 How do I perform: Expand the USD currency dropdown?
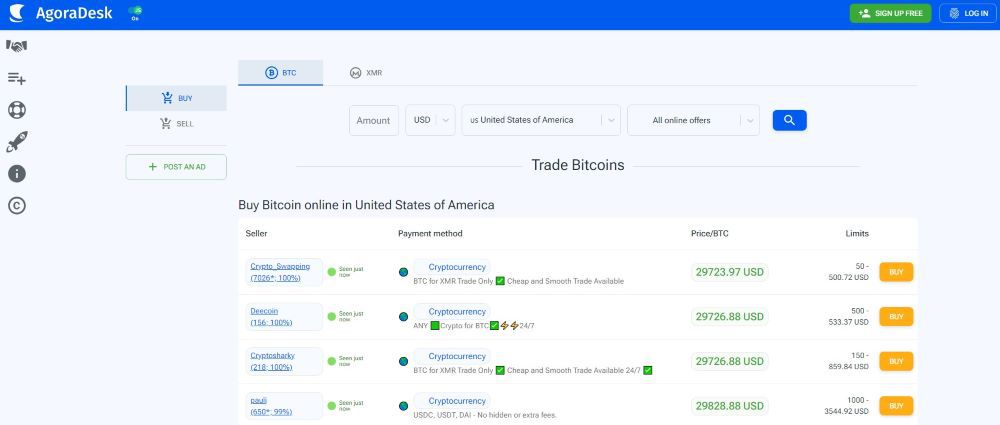click(x=430, y=120)
